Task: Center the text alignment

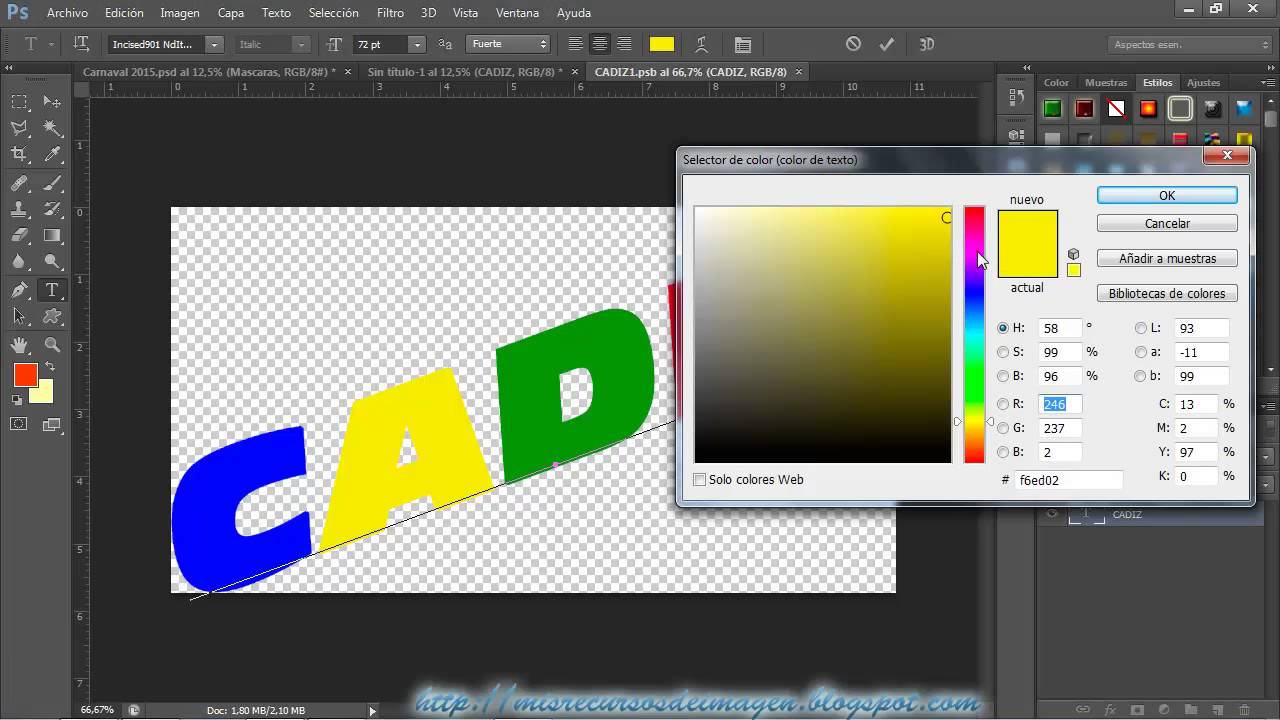Action: tap(600, 44)
